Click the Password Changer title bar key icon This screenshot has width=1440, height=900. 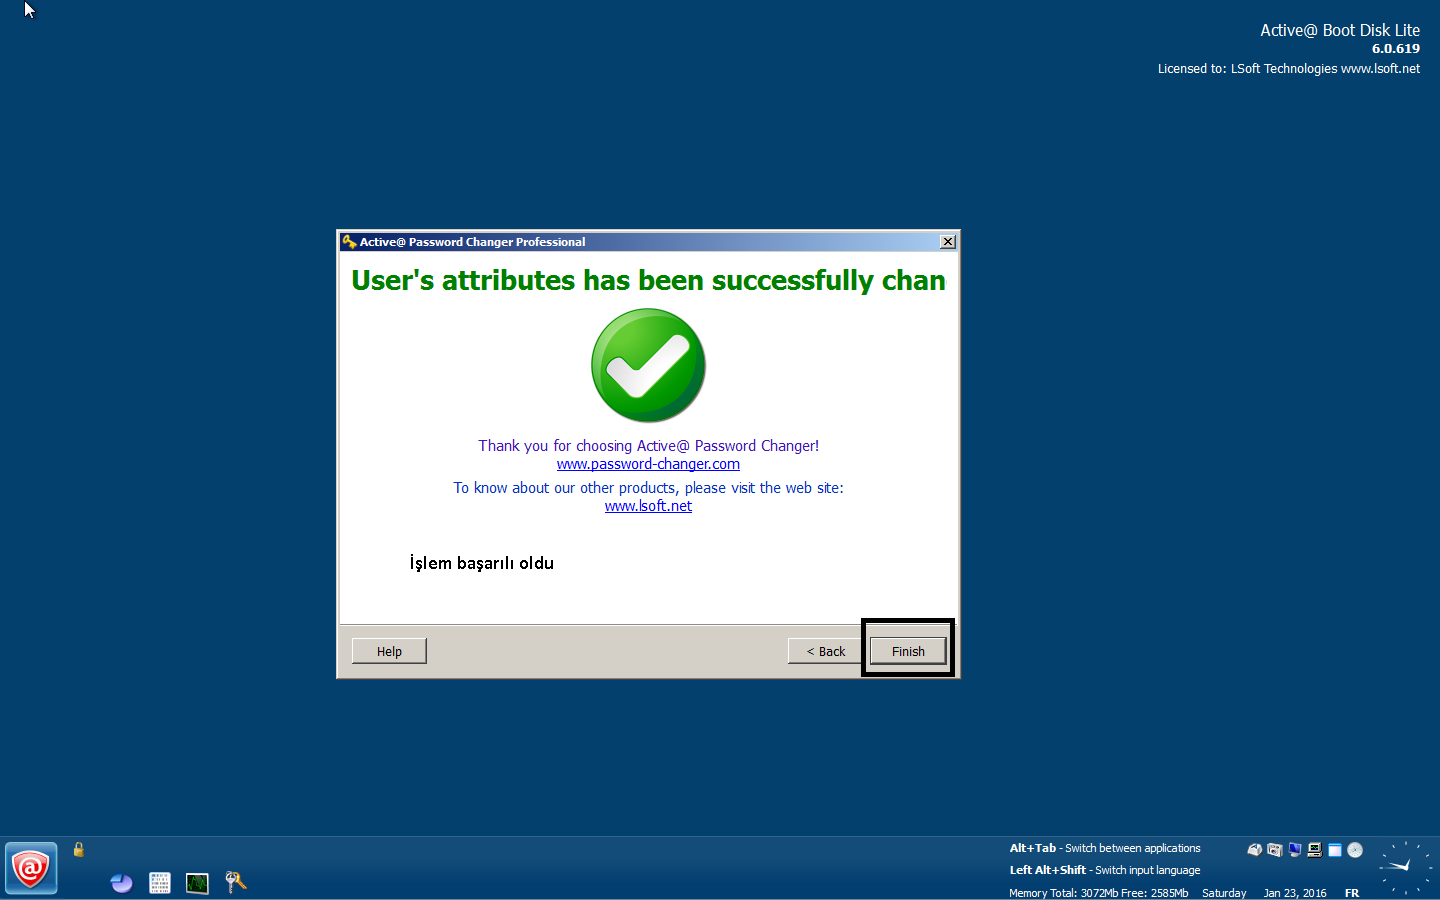[x=349, y=242]
